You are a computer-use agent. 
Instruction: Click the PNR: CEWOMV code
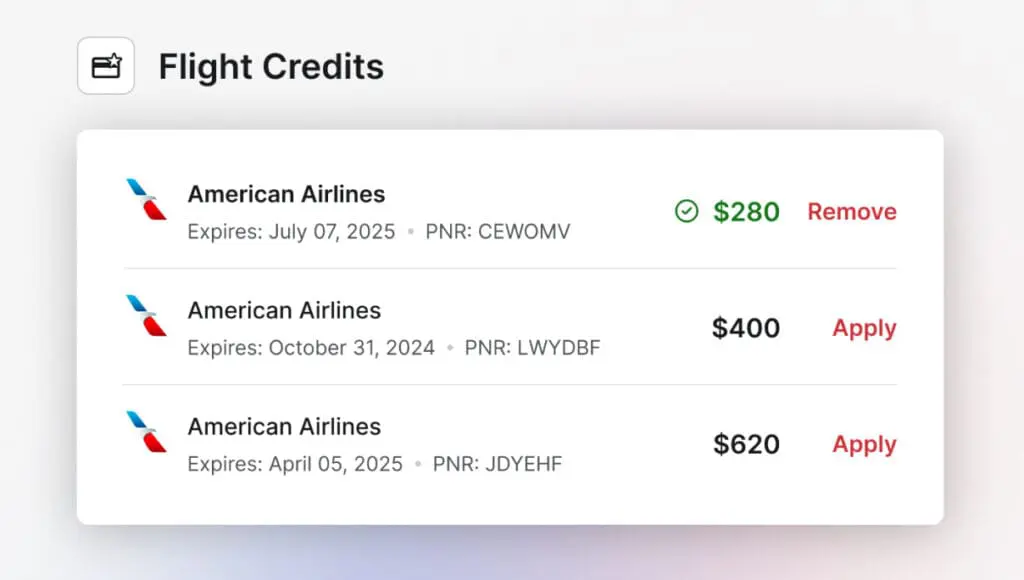tap(498, 232)
